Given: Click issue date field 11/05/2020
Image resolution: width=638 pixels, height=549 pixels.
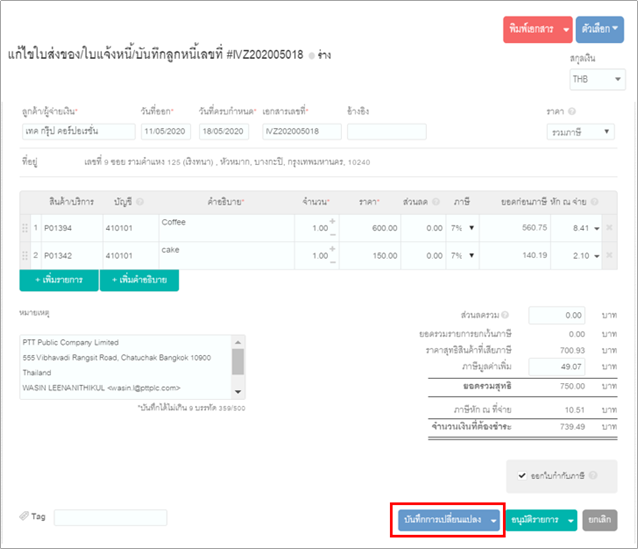Looking at the screenshot, I should pos(166,131).
